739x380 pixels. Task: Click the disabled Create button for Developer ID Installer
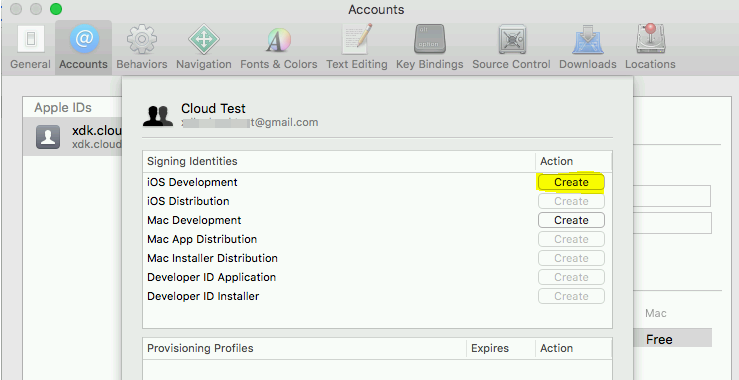pyautogui.click(x=571, y=296)
